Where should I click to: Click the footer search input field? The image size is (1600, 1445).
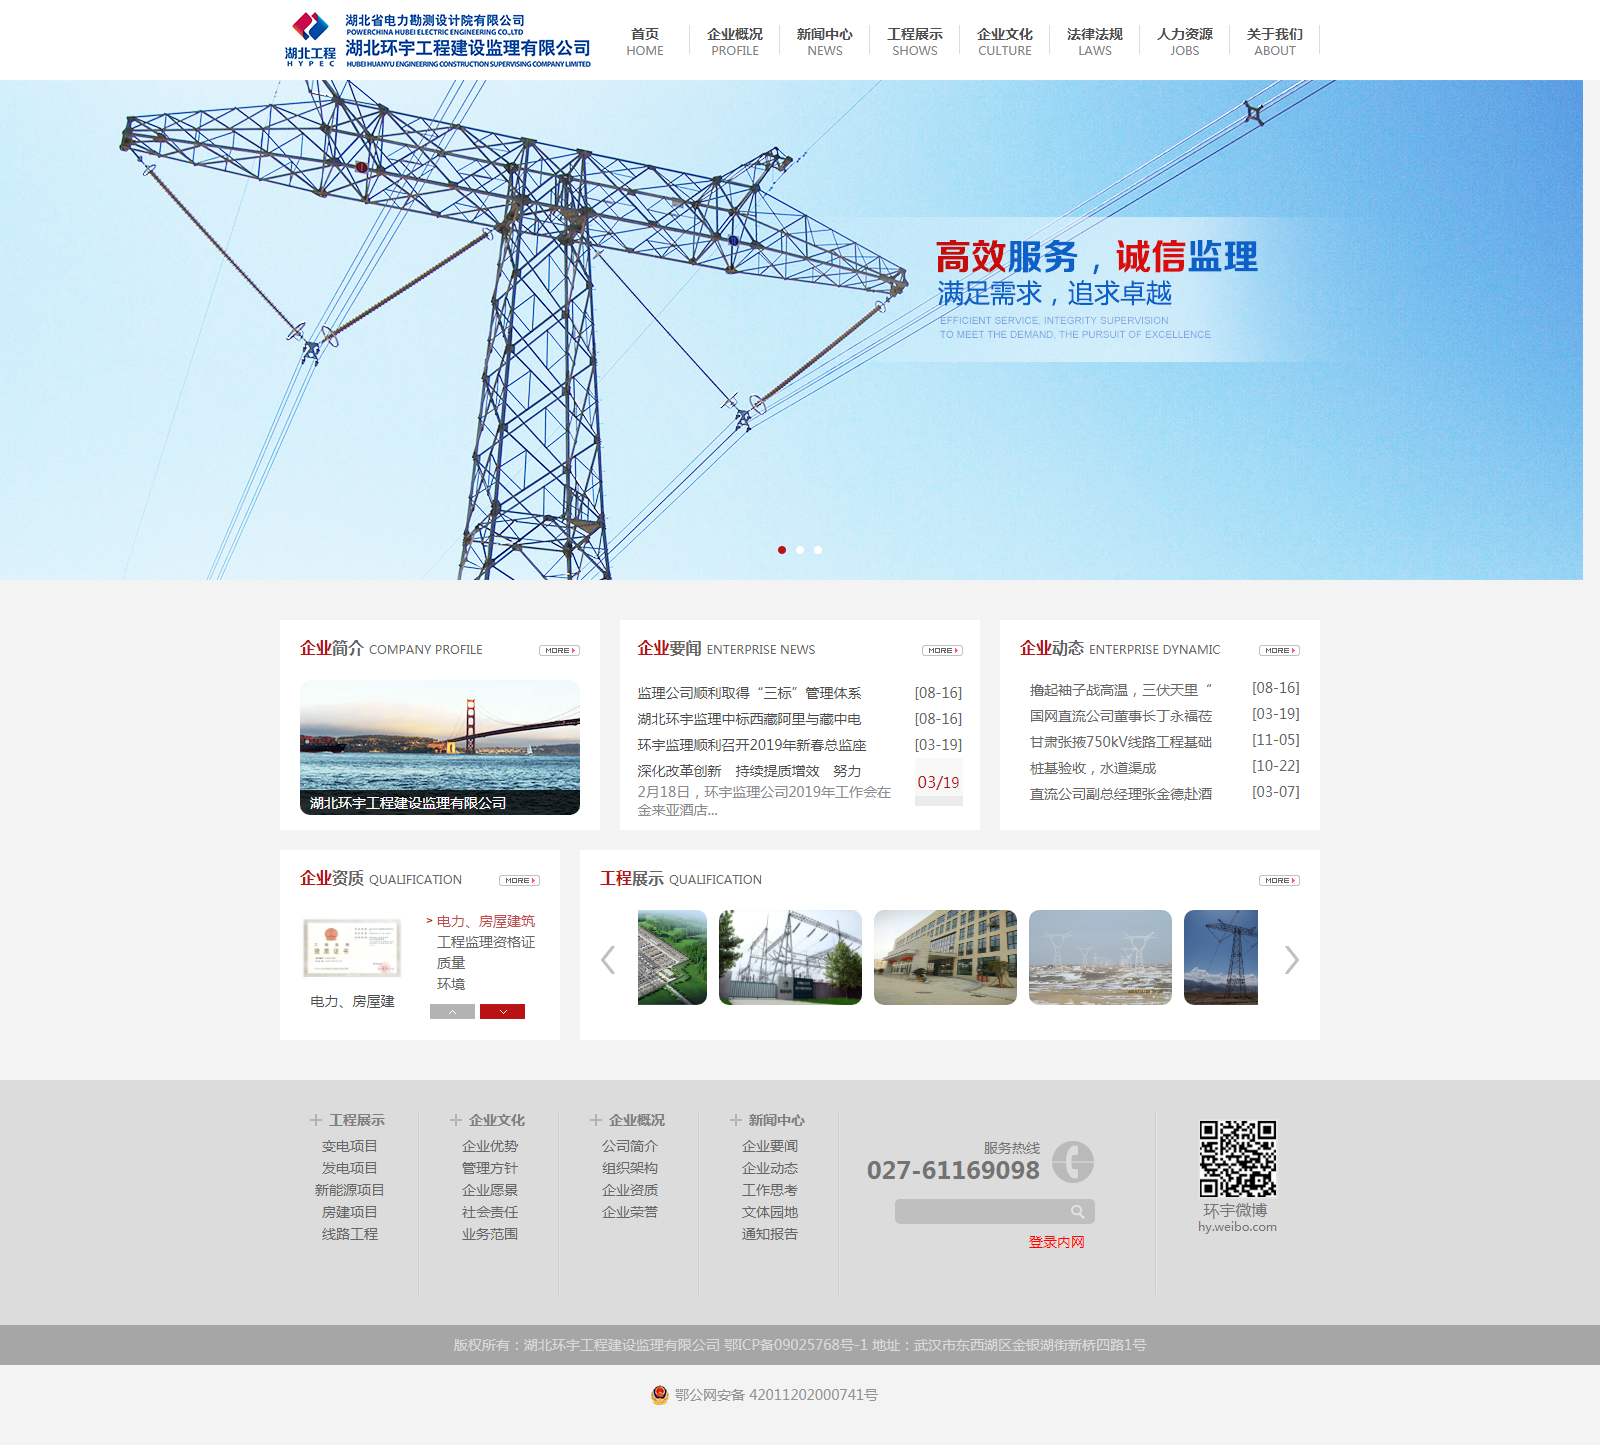tap(980, 1212)
